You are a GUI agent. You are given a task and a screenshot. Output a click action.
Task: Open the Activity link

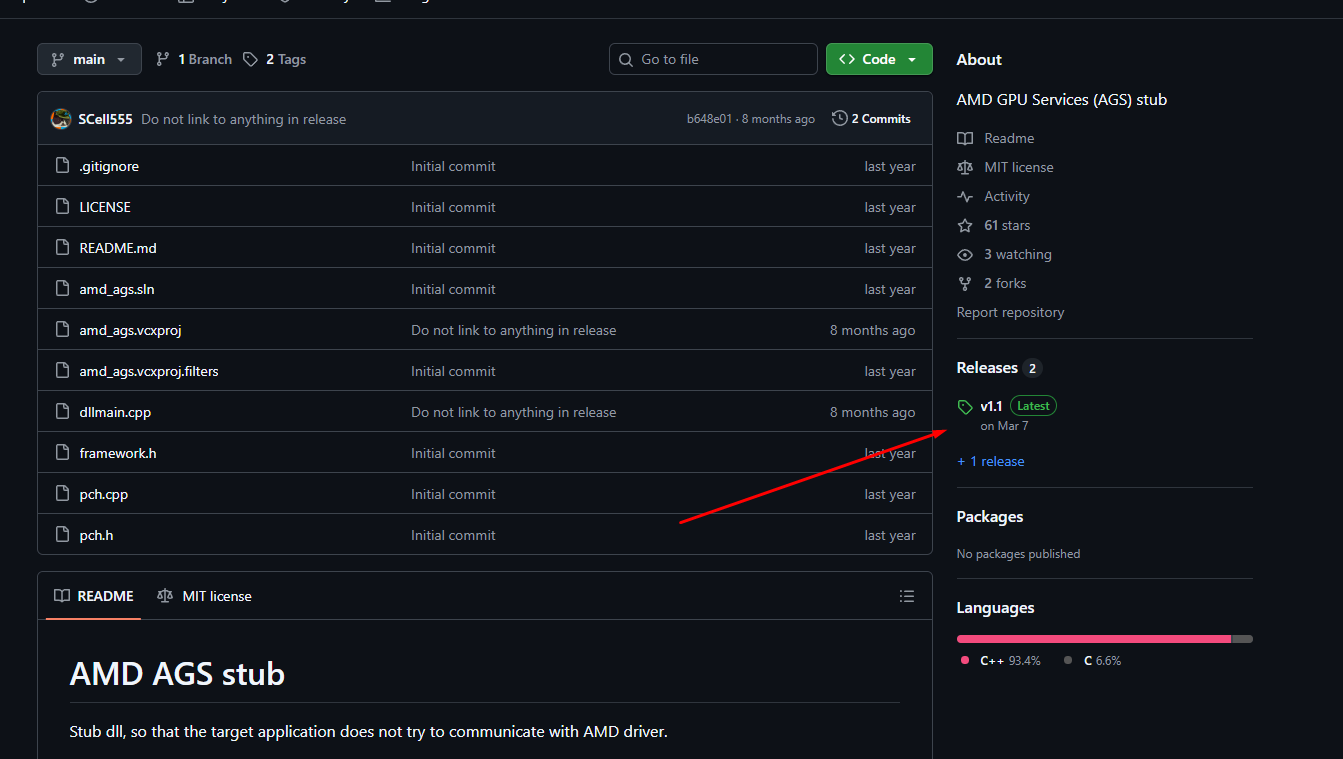(x=1007, y=196)
